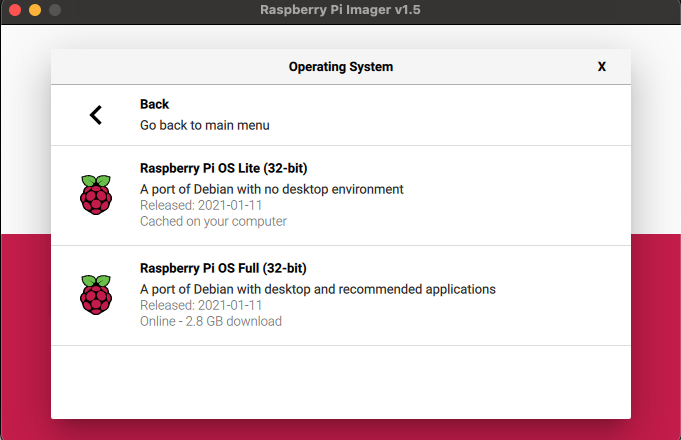The height and width of the screenshot is (440, 681).
Task: Click 'Cached on your computer' status text
Action: (x=213, y=222)
